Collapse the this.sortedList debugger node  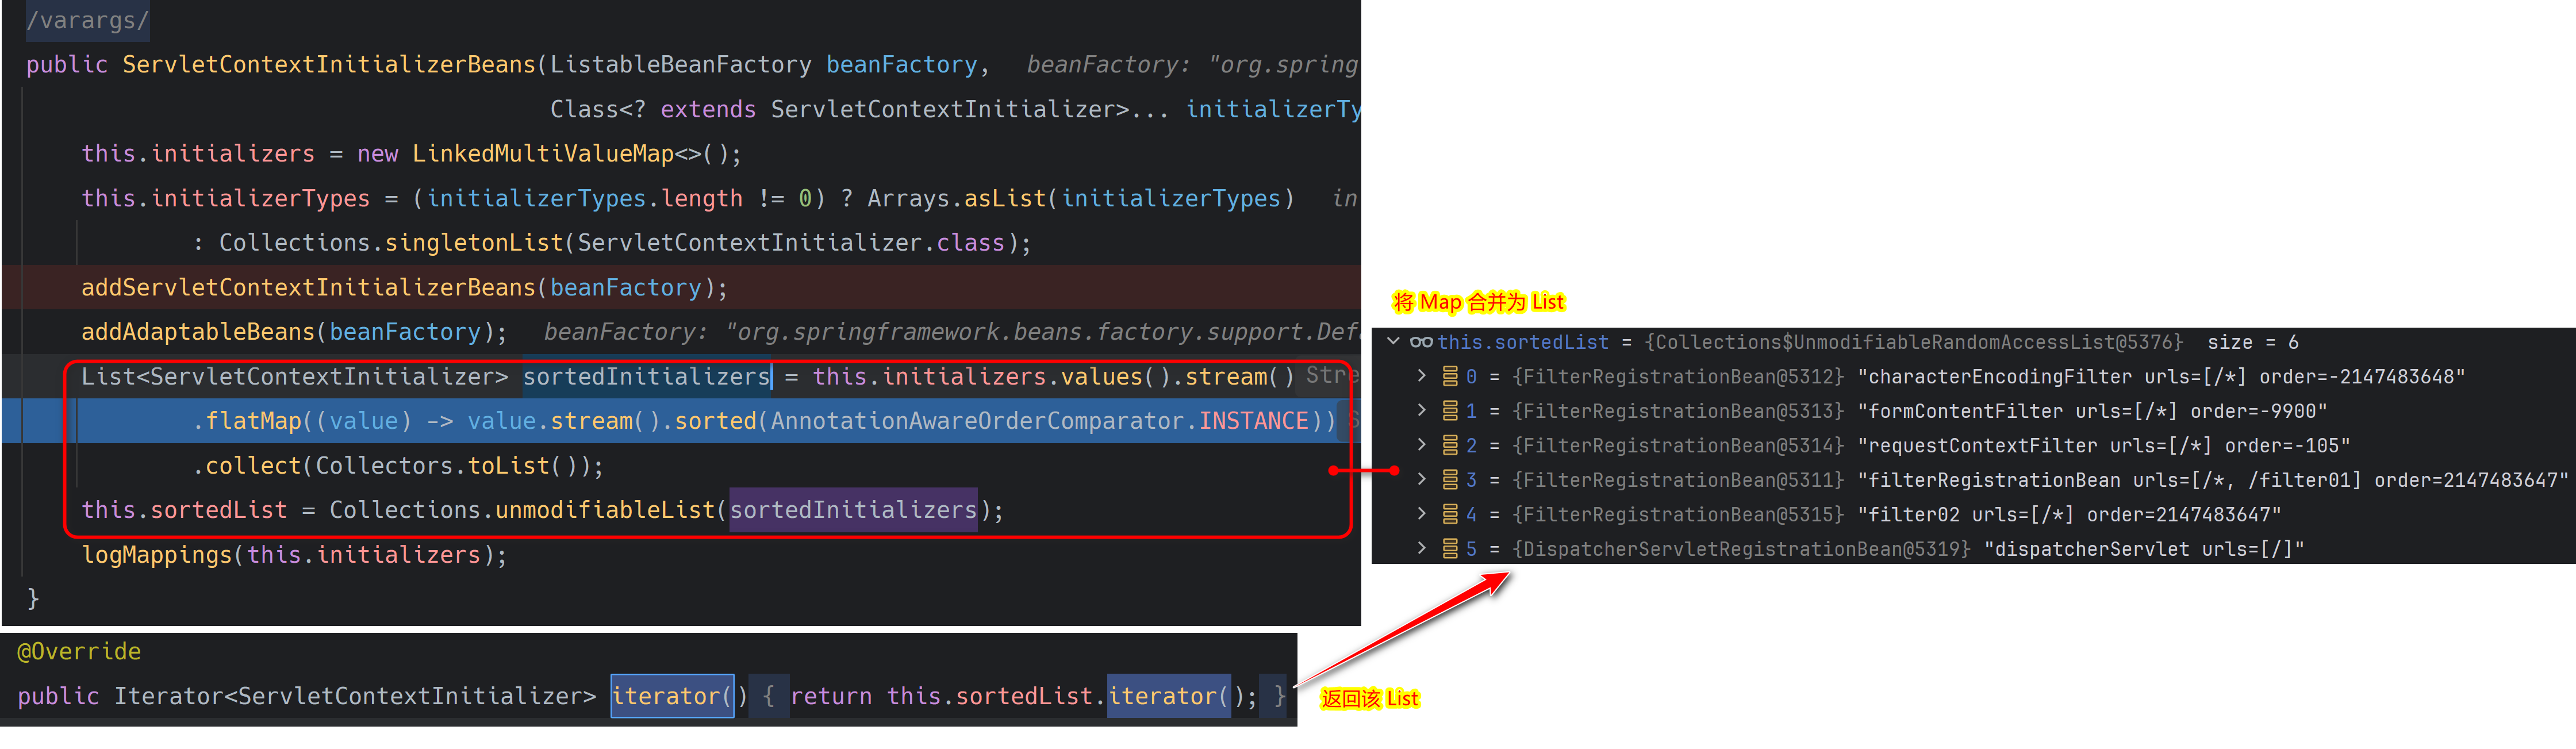pos(1392,342)
